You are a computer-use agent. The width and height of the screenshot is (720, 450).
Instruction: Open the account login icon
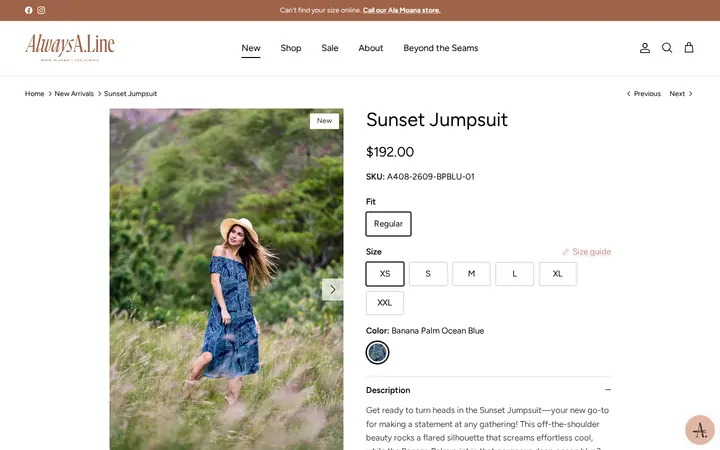pos(645,48)
